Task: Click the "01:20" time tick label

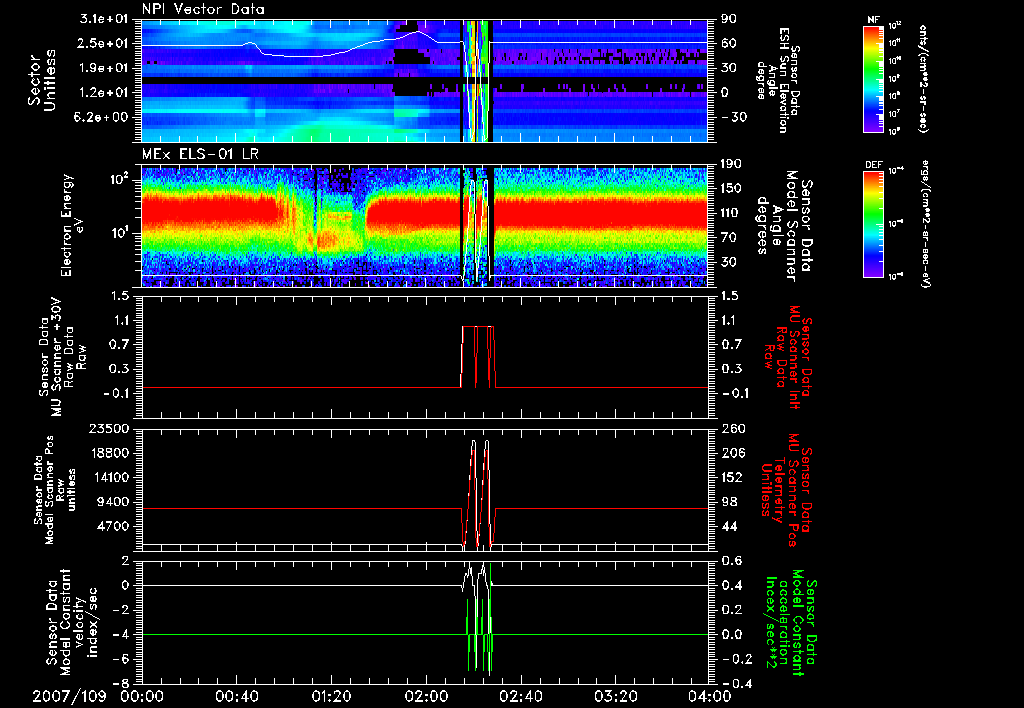Action: click(331, 696)
